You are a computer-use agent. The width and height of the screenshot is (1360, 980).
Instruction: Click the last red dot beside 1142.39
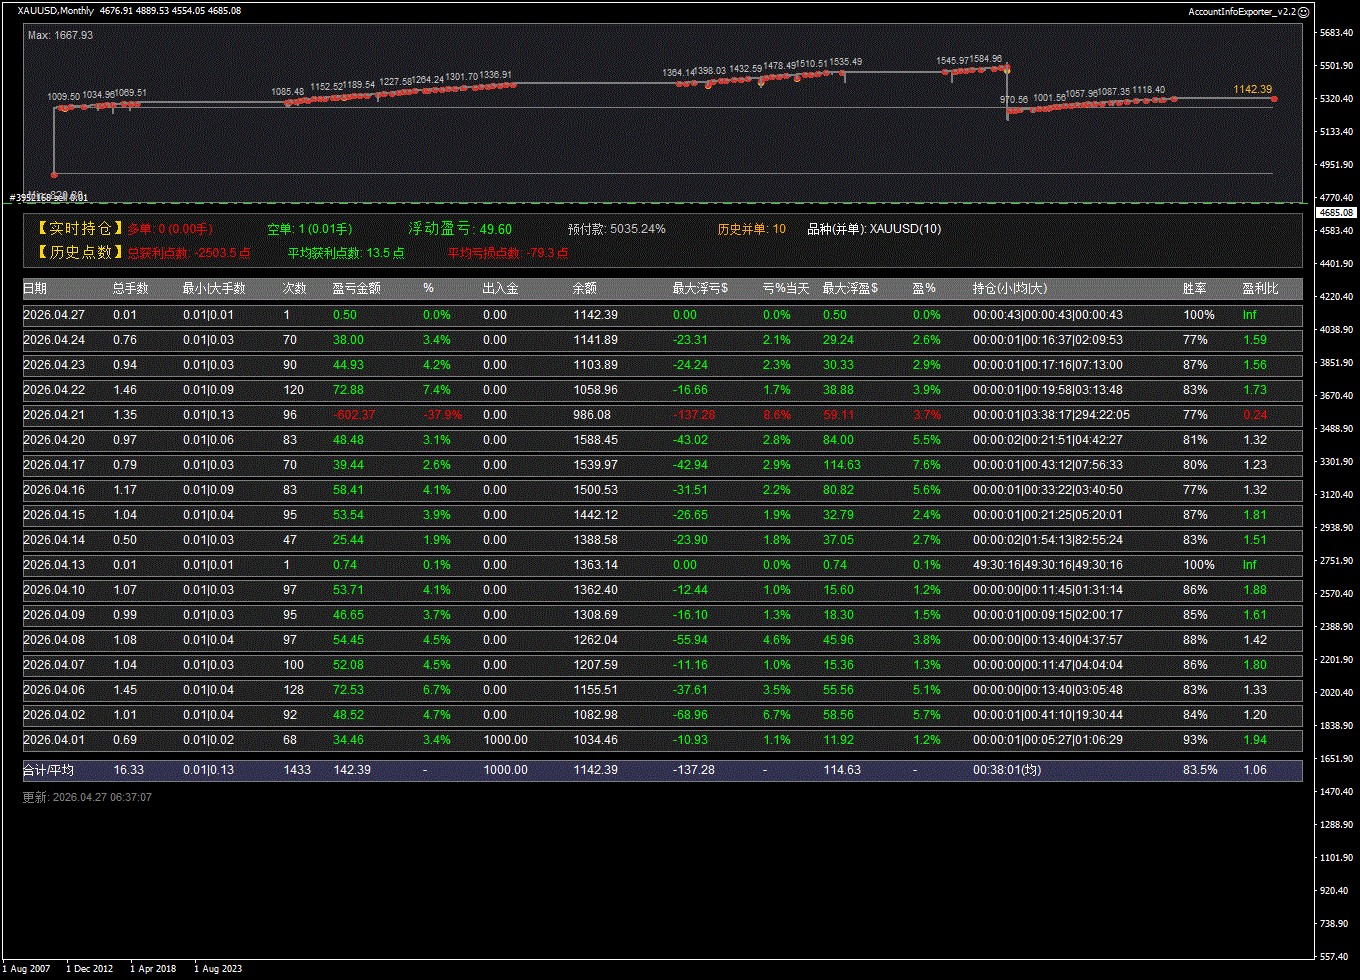pos(1274,98)
